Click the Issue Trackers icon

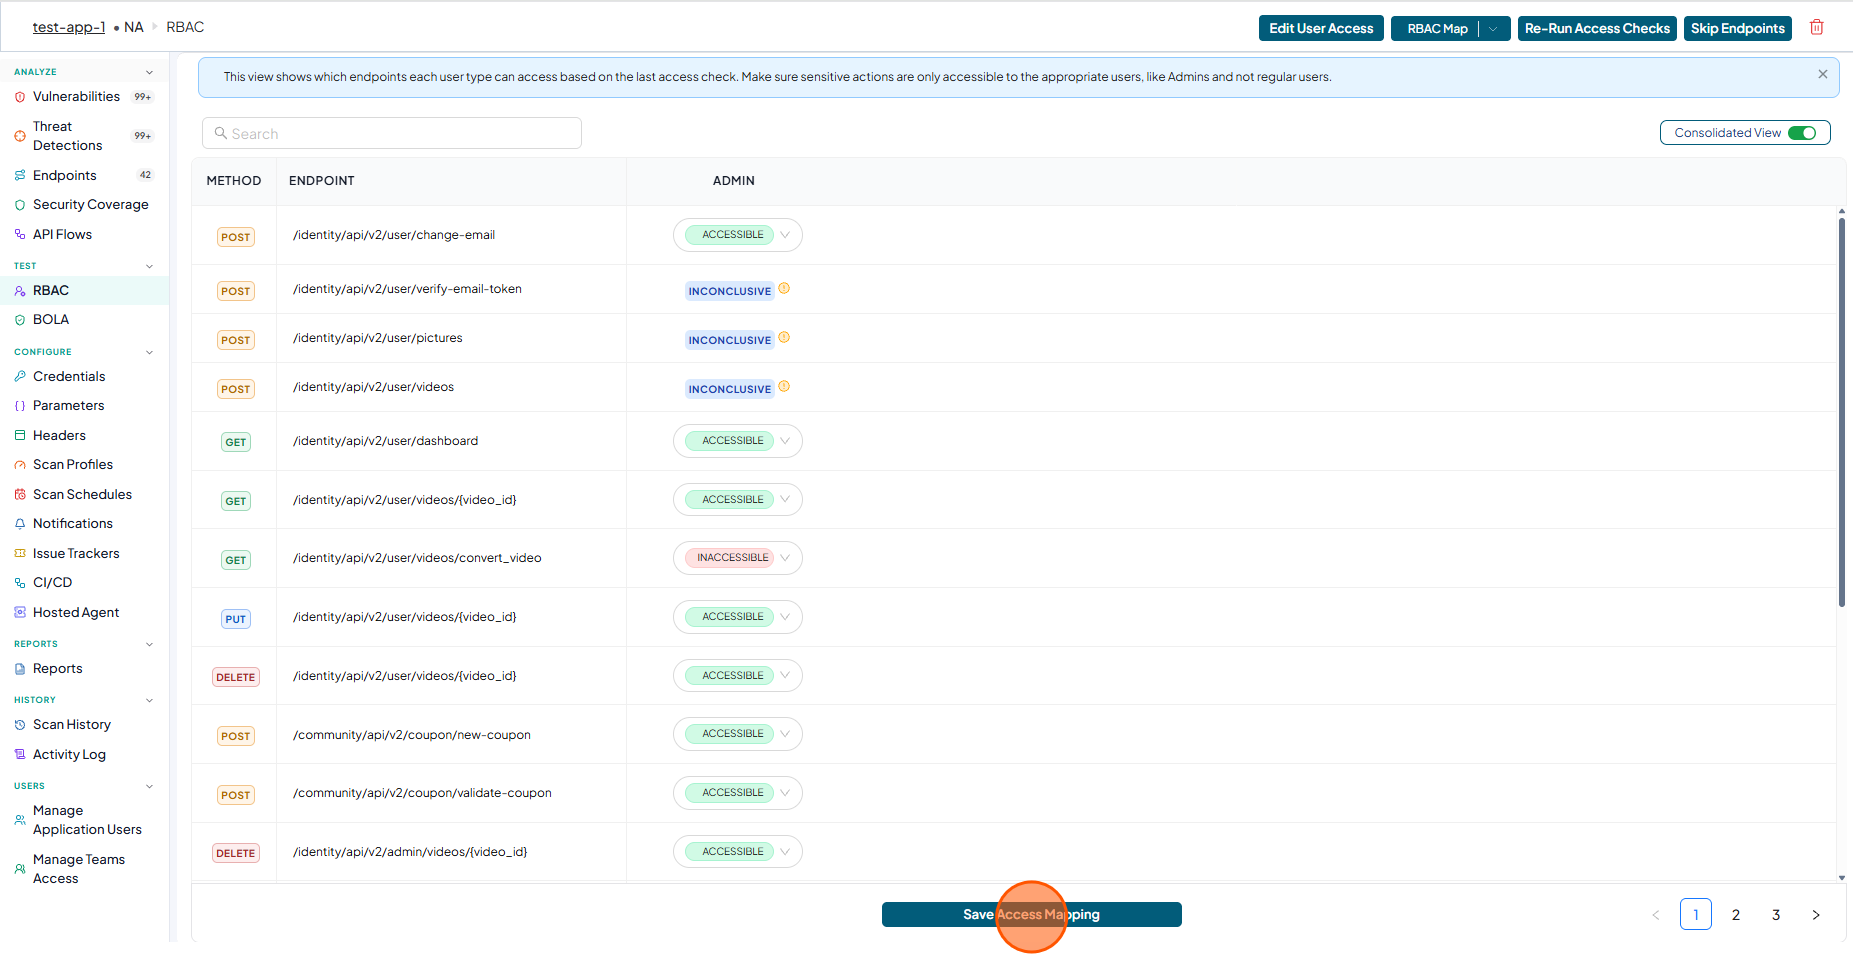(x=20, y=553)
